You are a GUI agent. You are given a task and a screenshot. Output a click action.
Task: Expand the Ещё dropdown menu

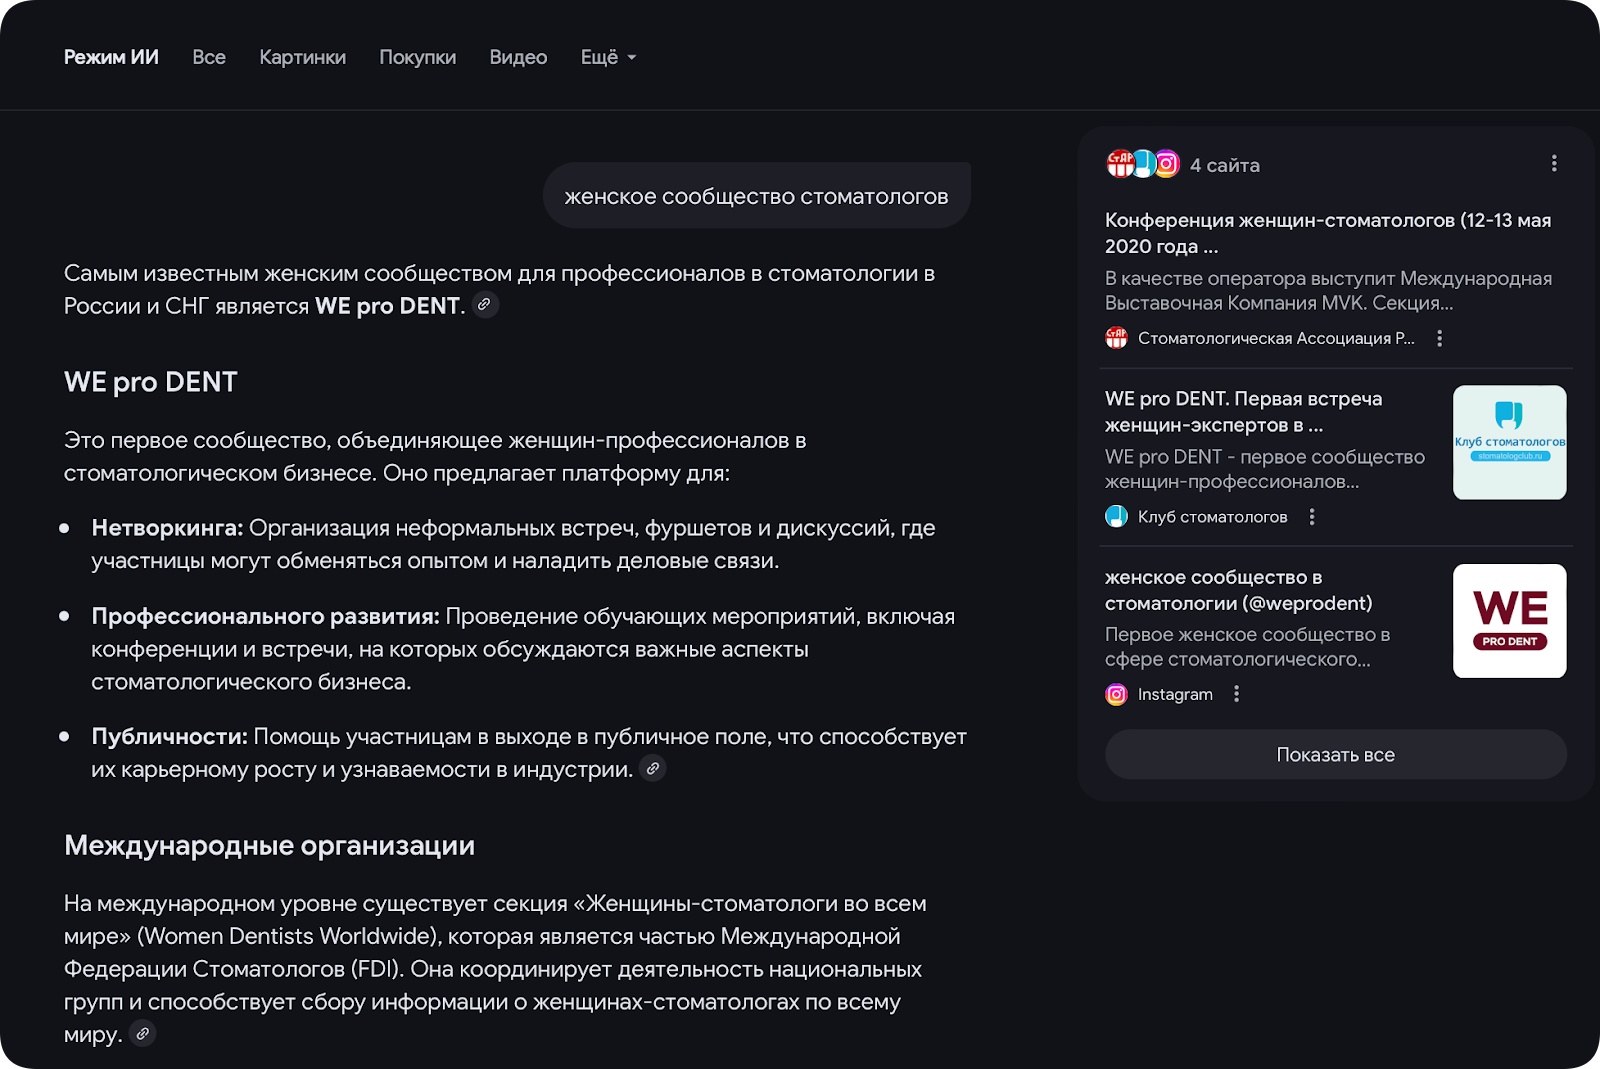[x=608, y=58]
